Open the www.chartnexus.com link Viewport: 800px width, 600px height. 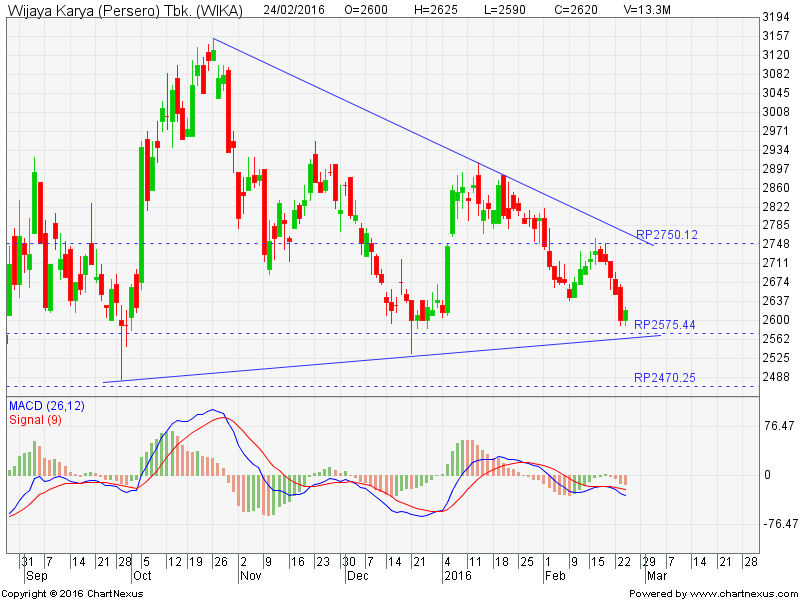(740, 593)
